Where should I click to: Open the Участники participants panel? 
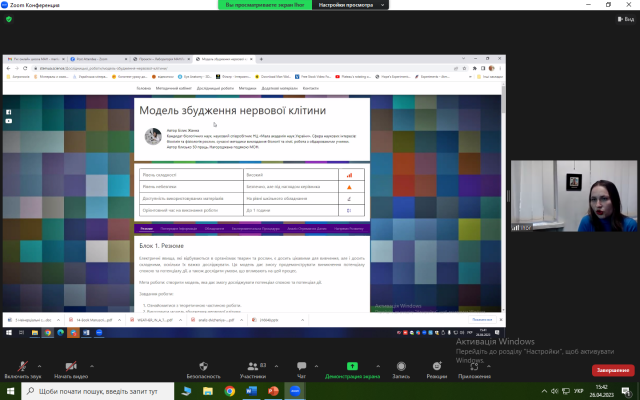pyautogui.click(x=253, y=370)
